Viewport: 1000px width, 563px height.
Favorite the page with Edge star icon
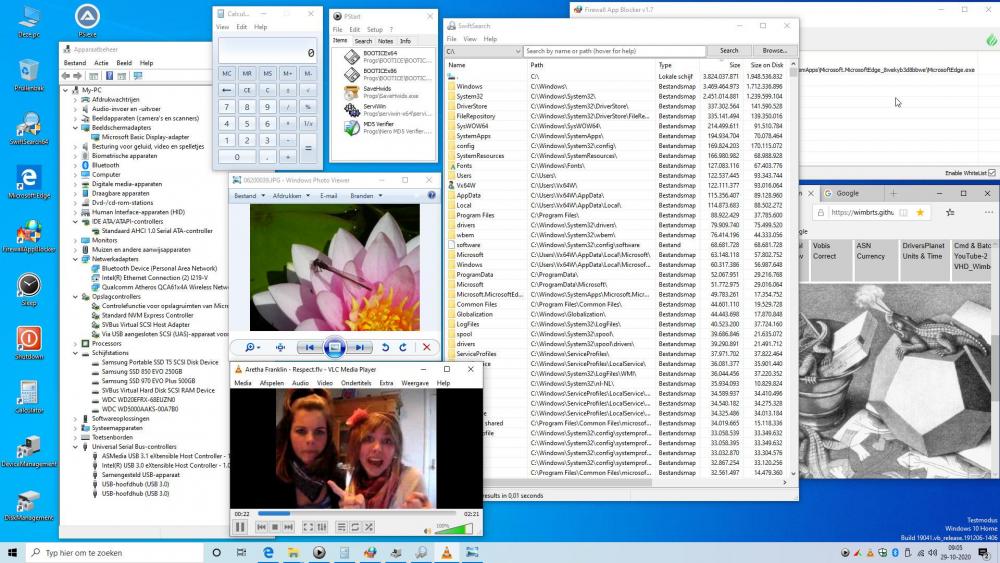point(919,212)
